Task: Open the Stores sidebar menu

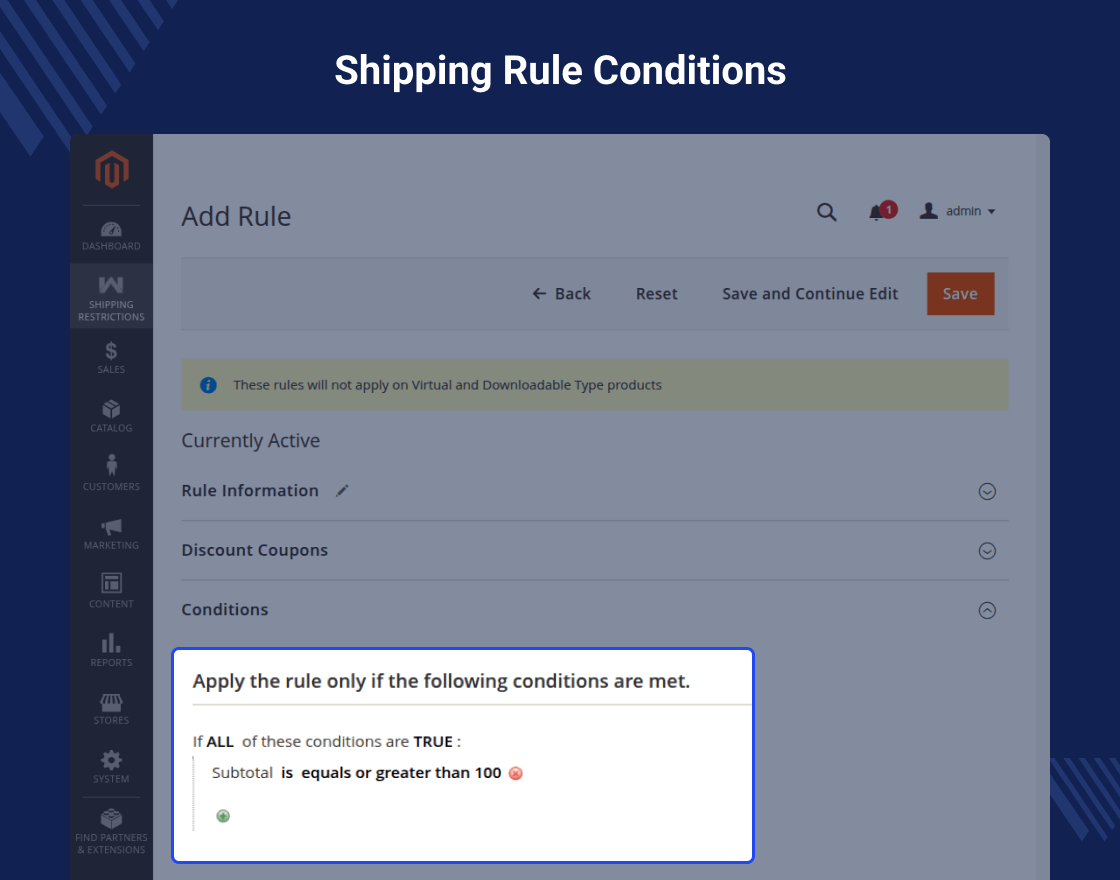Action: [x=111, y=708]
